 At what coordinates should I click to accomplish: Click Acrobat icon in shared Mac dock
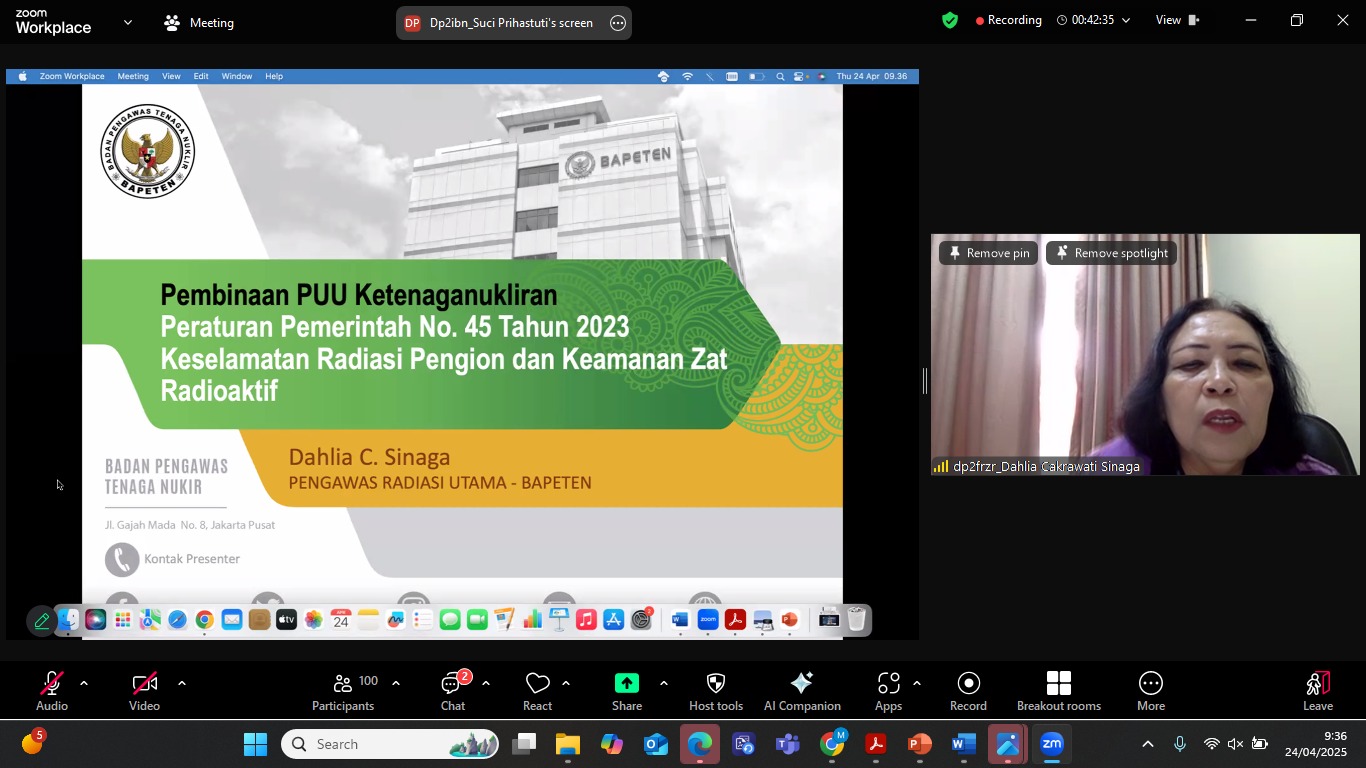coord(736,620)
